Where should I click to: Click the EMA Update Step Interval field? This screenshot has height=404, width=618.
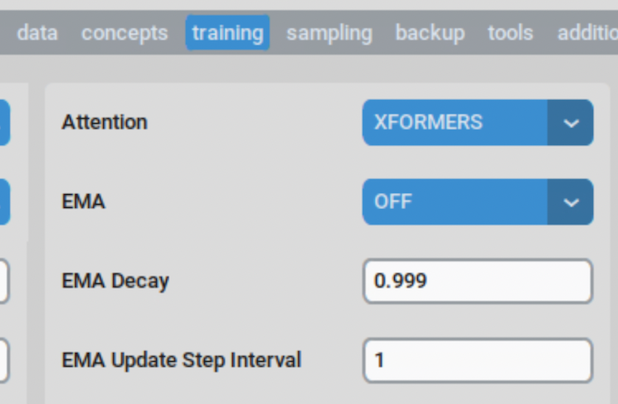478,360
